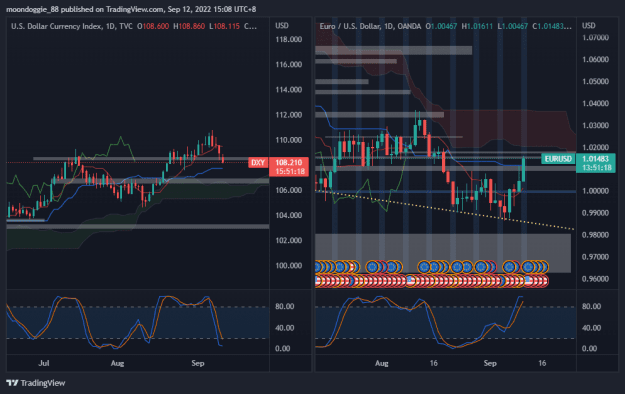The height and width of the screenshot is (394, 625).
Task: Click the Sep label on EURUSD time axis
Action: (x=490, y=363)
